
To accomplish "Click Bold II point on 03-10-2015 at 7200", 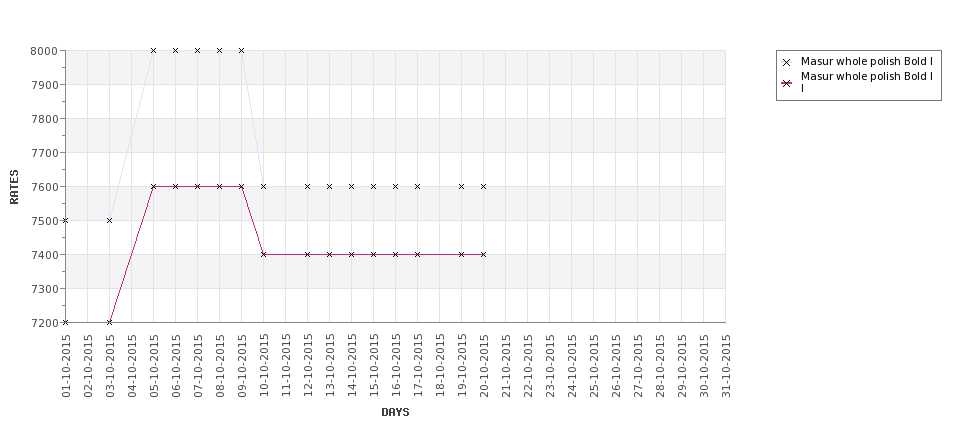I will pyautogui.click(x=109, y=322).
